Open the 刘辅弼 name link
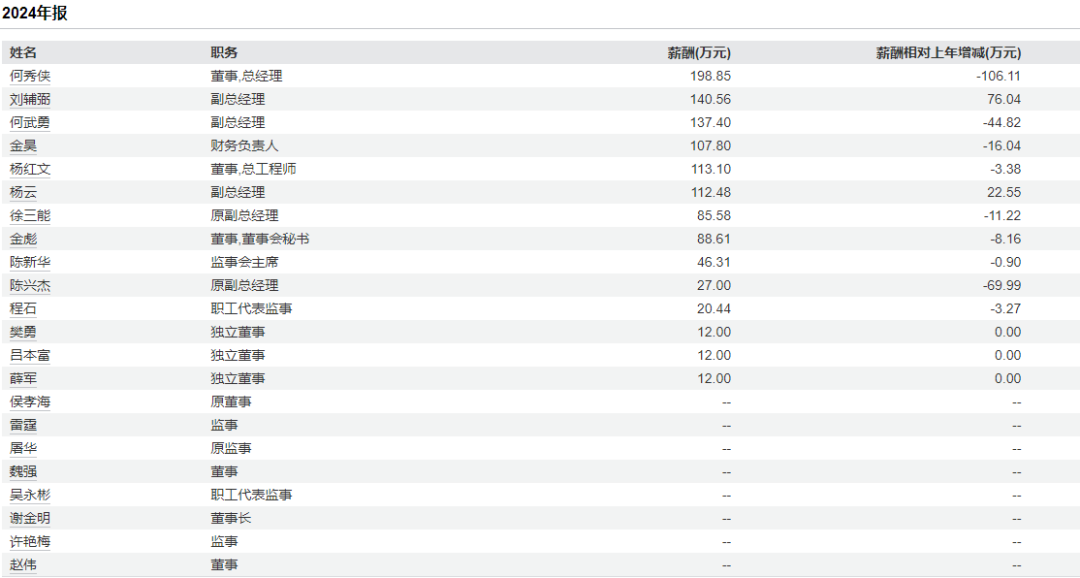Image resolution: width=1080 pixels, height=578 pixels. pos(30,99)
